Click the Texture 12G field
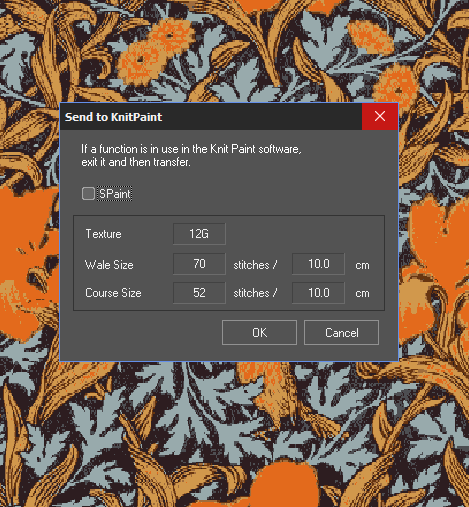The image size is (469, 507). pyautogui.click(x=199, y=234)
